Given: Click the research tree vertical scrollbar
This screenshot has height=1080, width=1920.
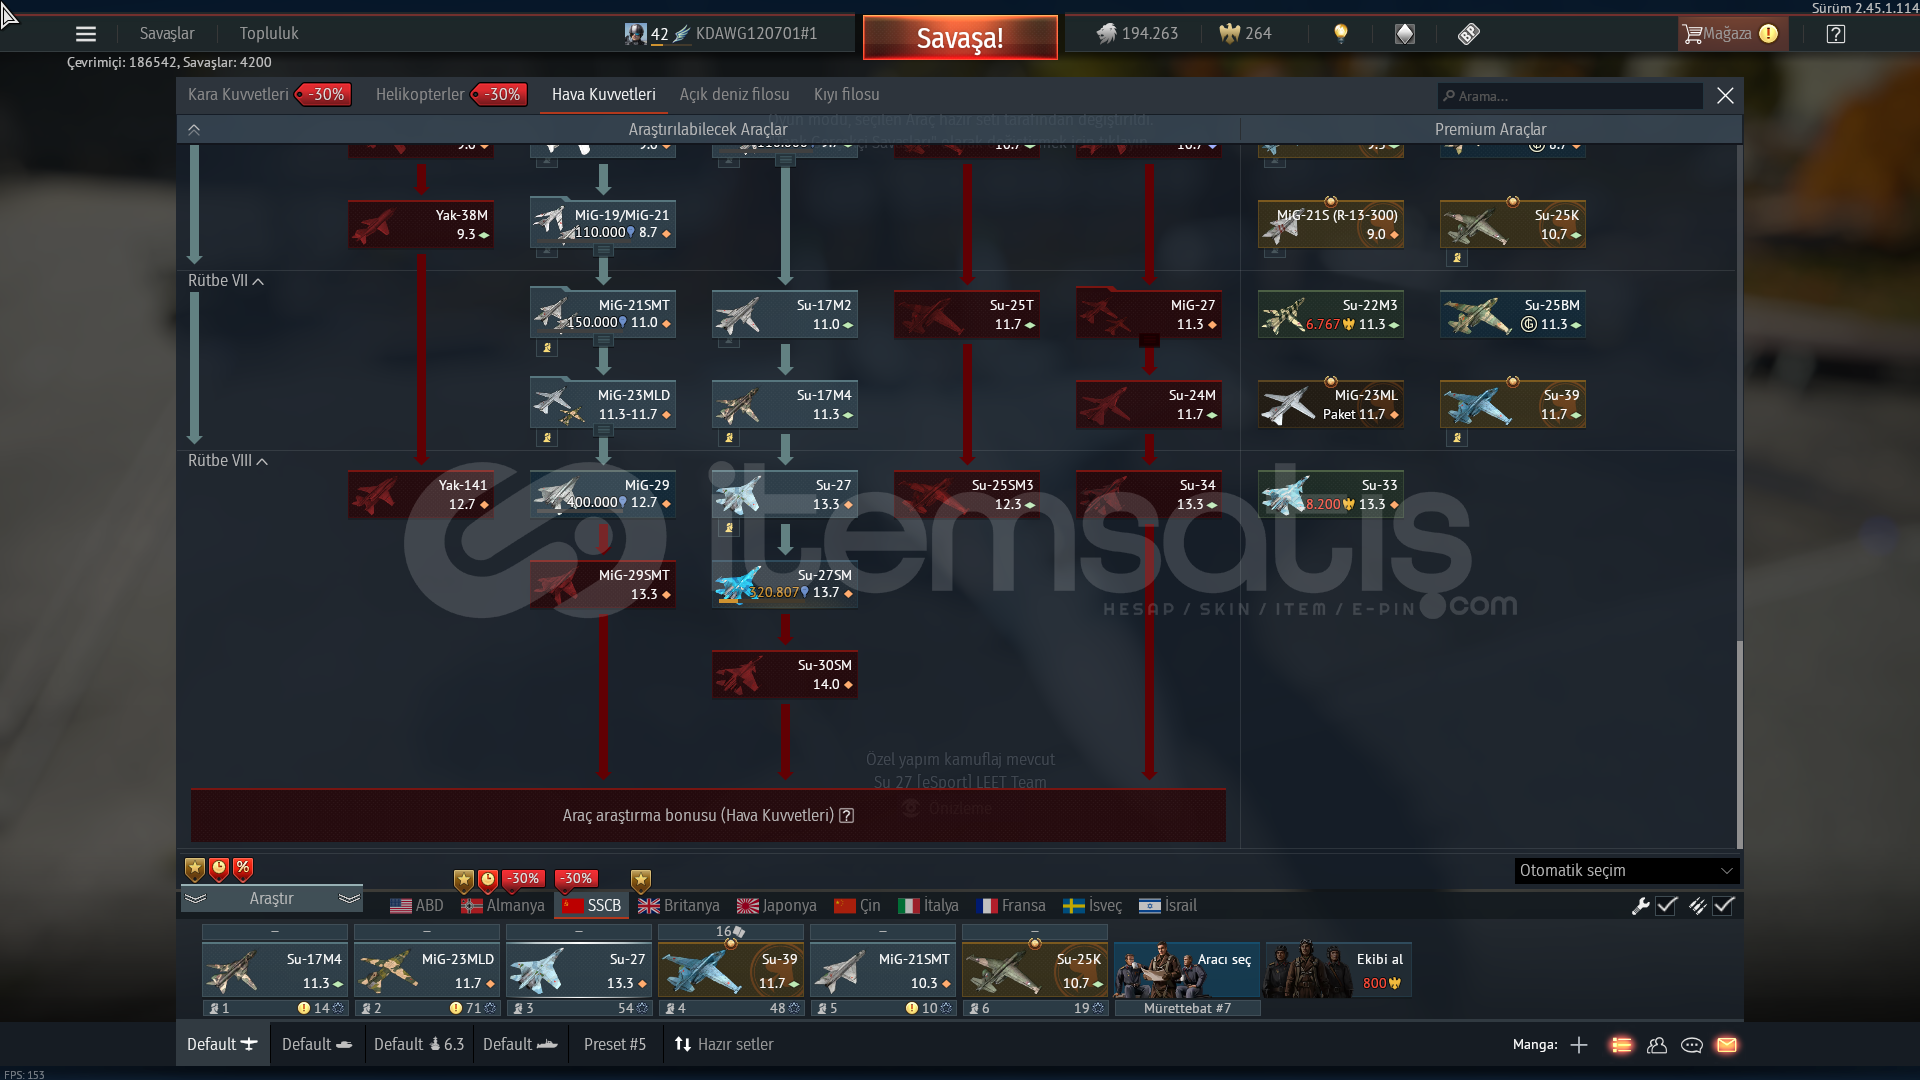Looking at the screenshot, I should pos(1740,743).
